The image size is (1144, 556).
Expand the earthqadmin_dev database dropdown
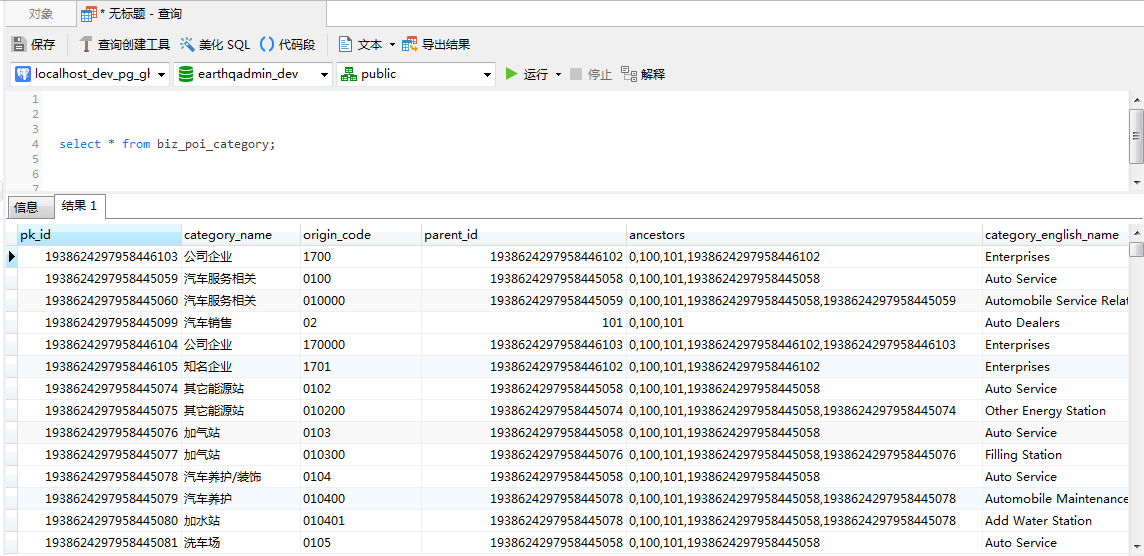[x=324, y=75]
